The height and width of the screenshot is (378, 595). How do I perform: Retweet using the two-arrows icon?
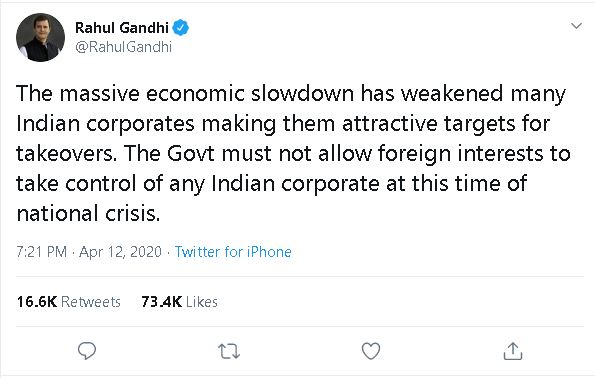point(229,351)
